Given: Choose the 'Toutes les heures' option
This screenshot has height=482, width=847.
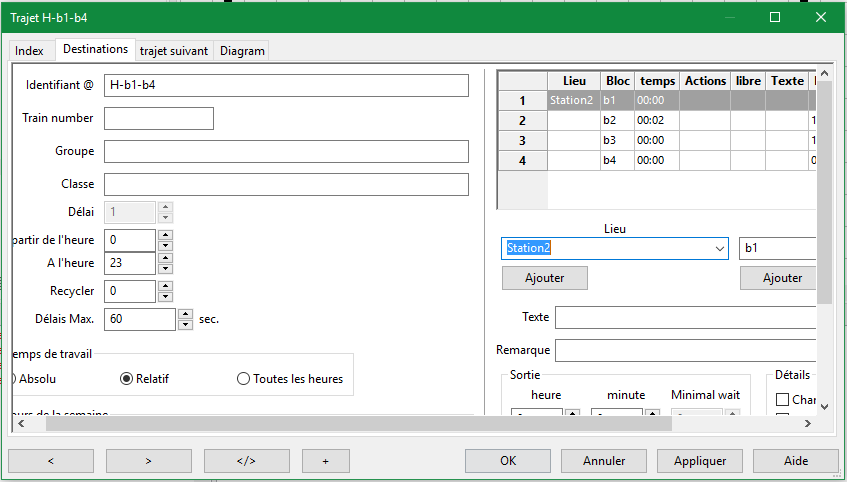Looking at the screenshot, I should pyautogui.click(x=243, y=379).
